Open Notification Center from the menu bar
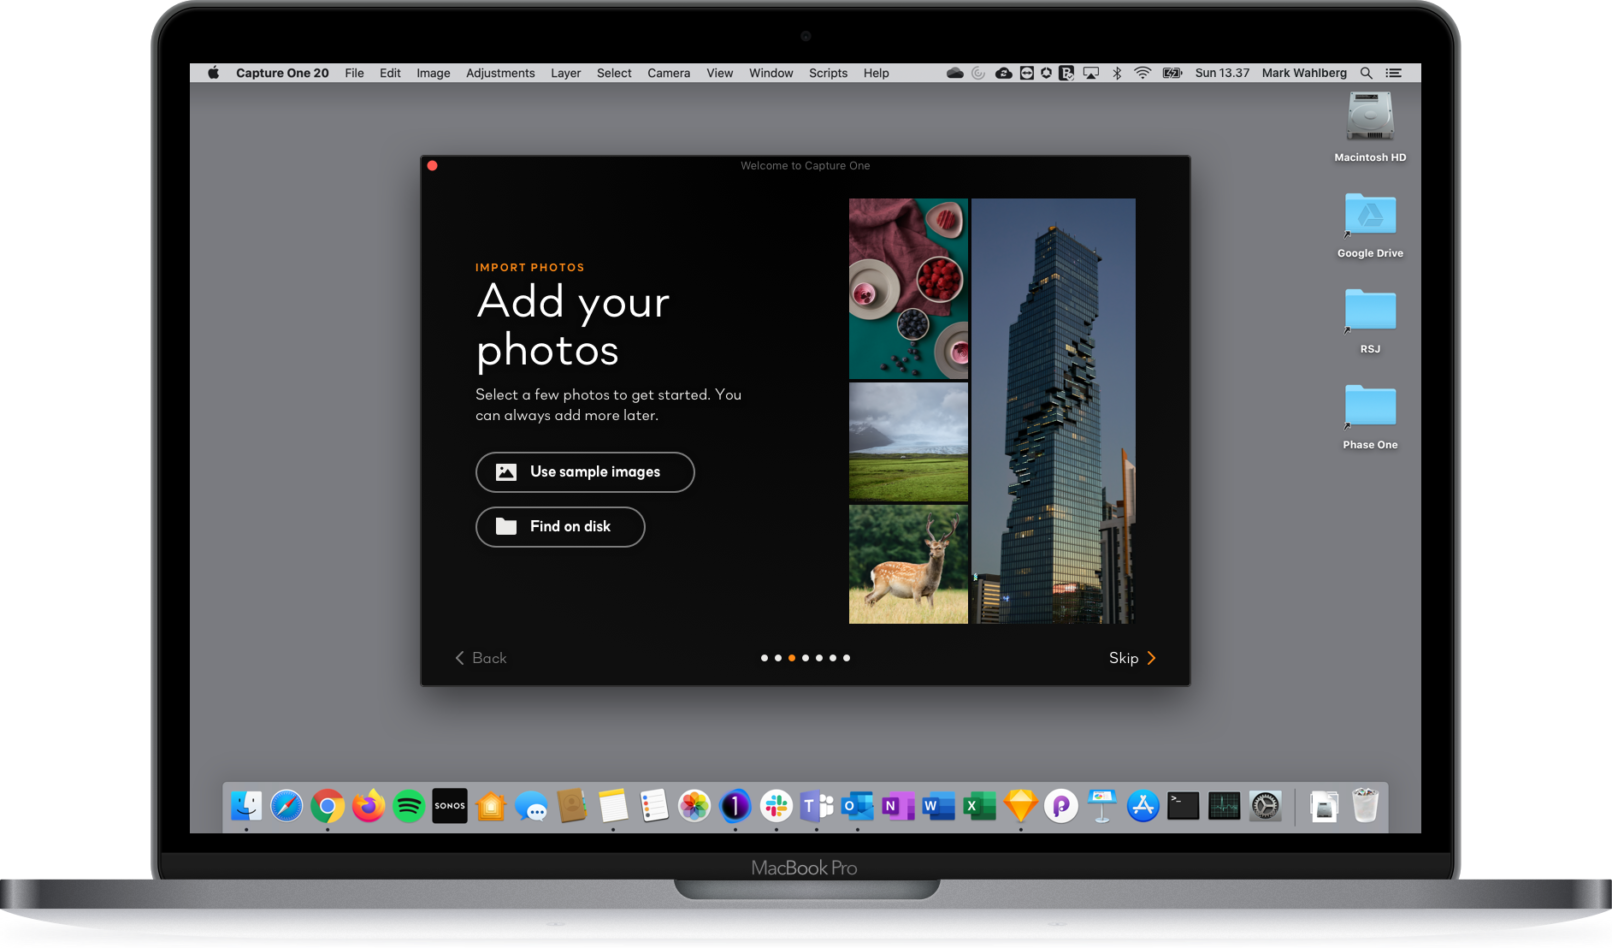Image resolution: width=1612 pixels, height=948 pixels. tap(1393, 72)
